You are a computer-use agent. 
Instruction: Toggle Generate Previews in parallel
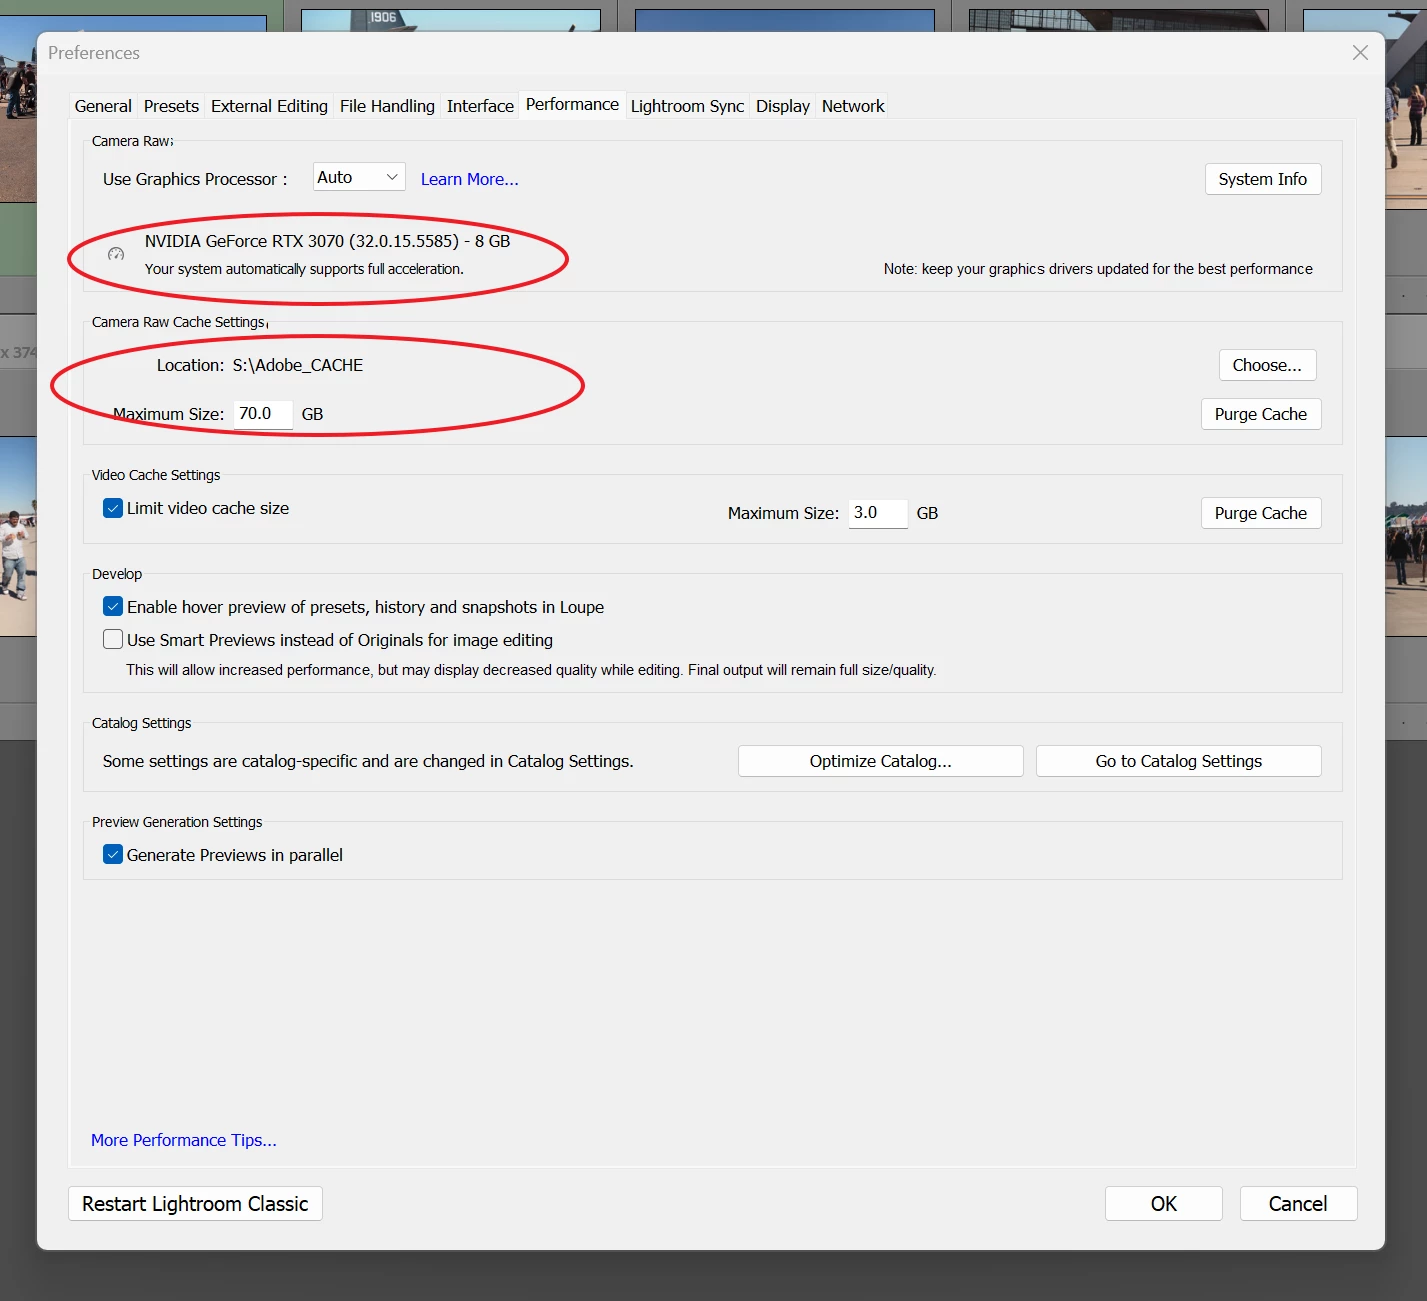coord(113,855)
